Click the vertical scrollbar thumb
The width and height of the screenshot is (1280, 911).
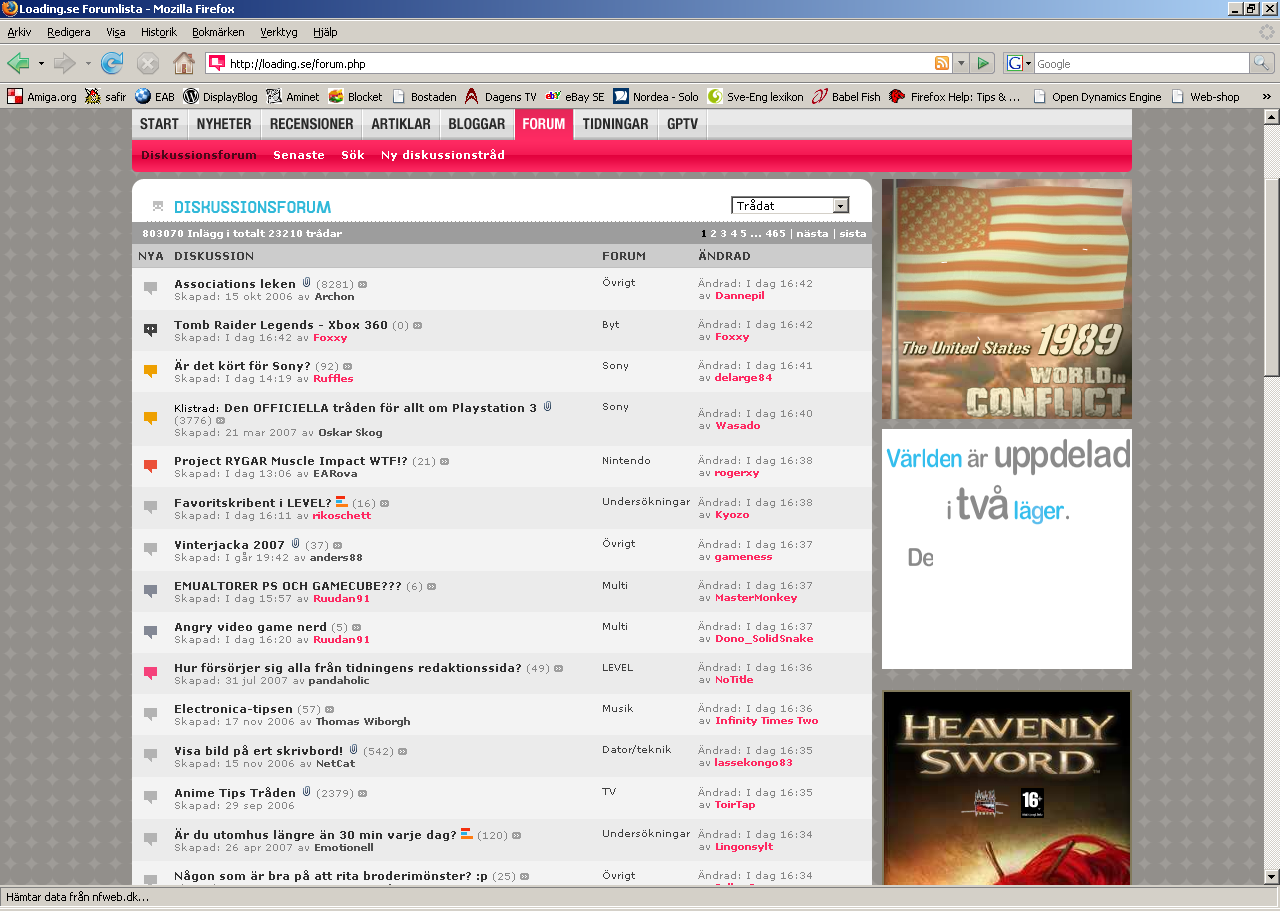click(1271, 278)
